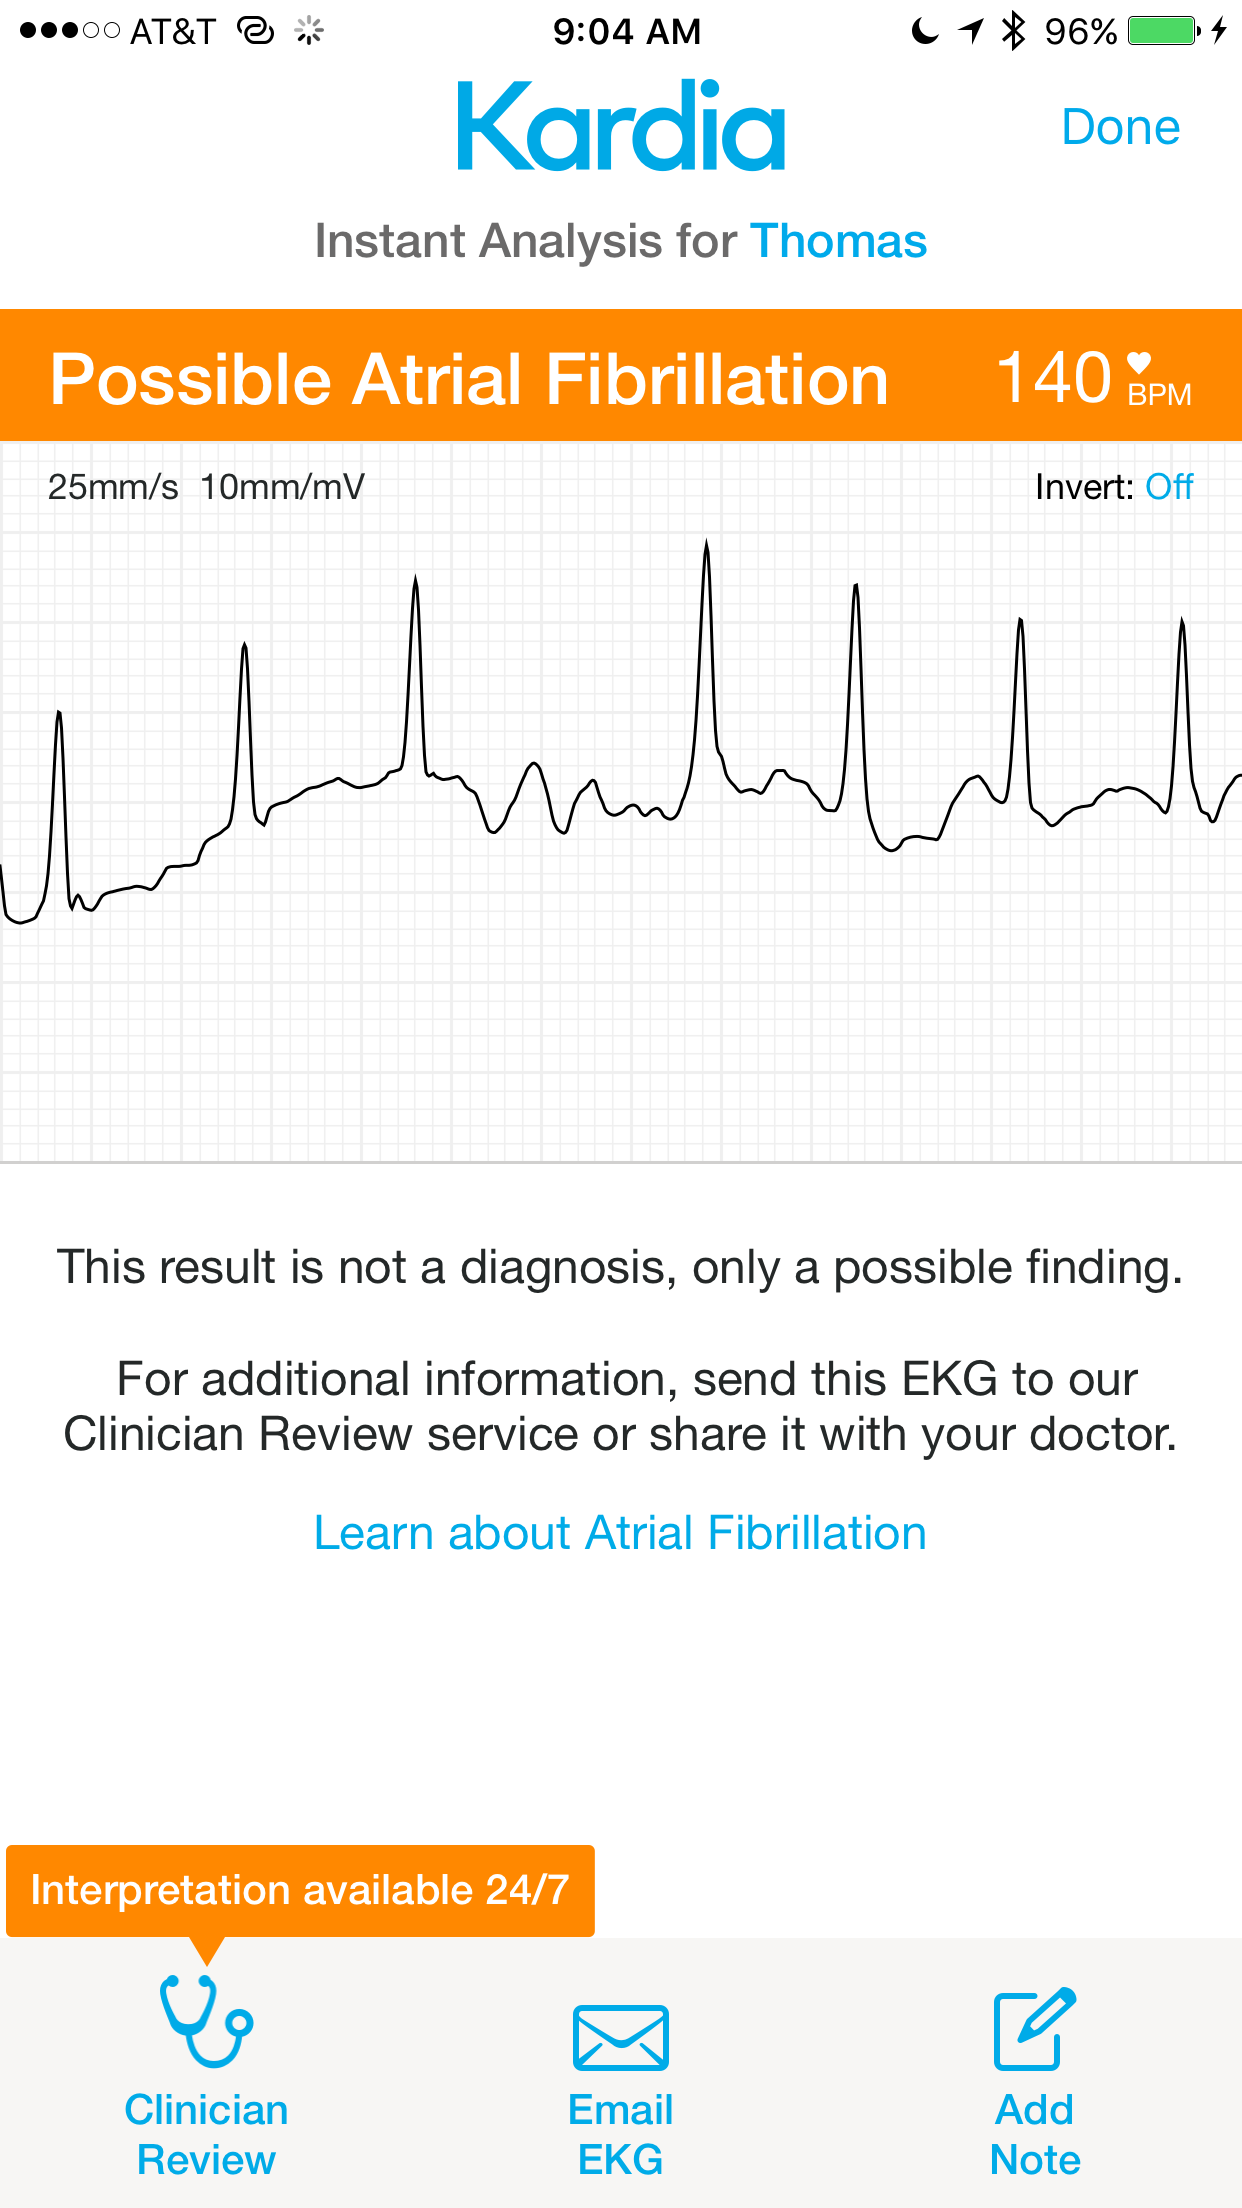Viewport: 1242px width, 2208px height.
Task: Tap the Possible Atrial Fibrillation banner
Action: coord(469,379)
